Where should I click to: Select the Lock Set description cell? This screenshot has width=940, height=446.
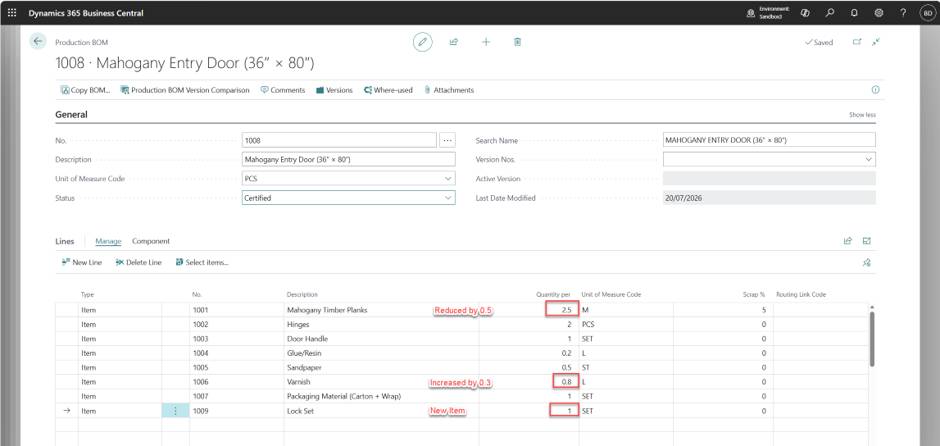381,411
